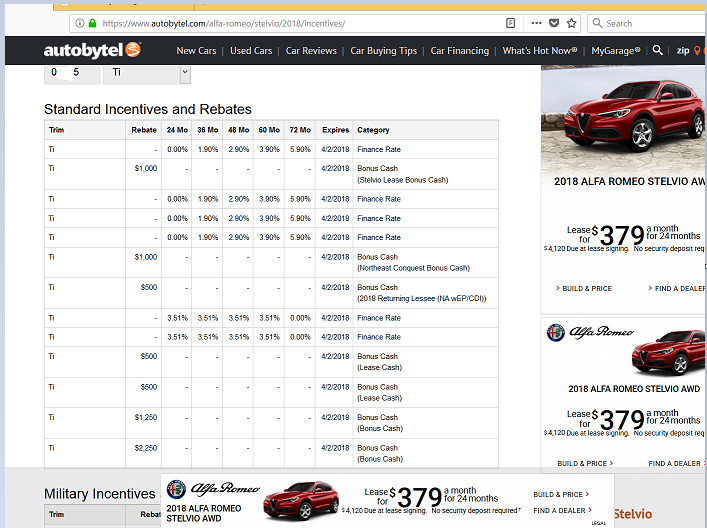707x528 pixels.
Task: Open MyGarage menu item
Action: (x=615, y=51)
